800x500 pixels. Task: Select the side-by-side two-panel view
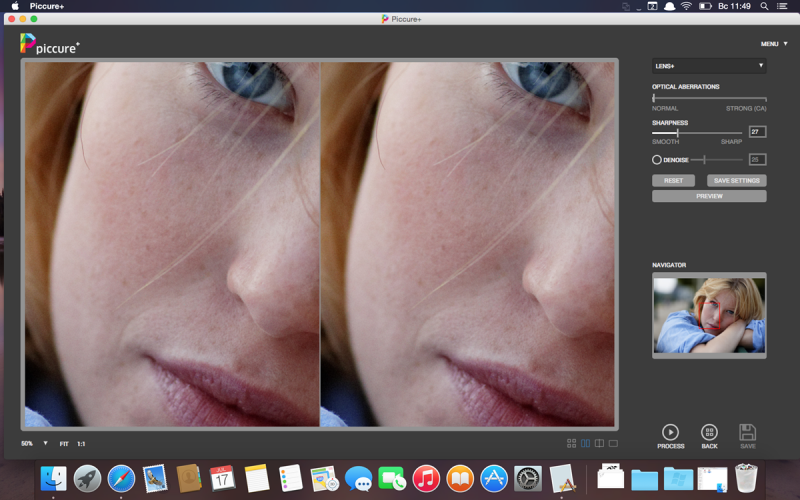click(585, 443)
